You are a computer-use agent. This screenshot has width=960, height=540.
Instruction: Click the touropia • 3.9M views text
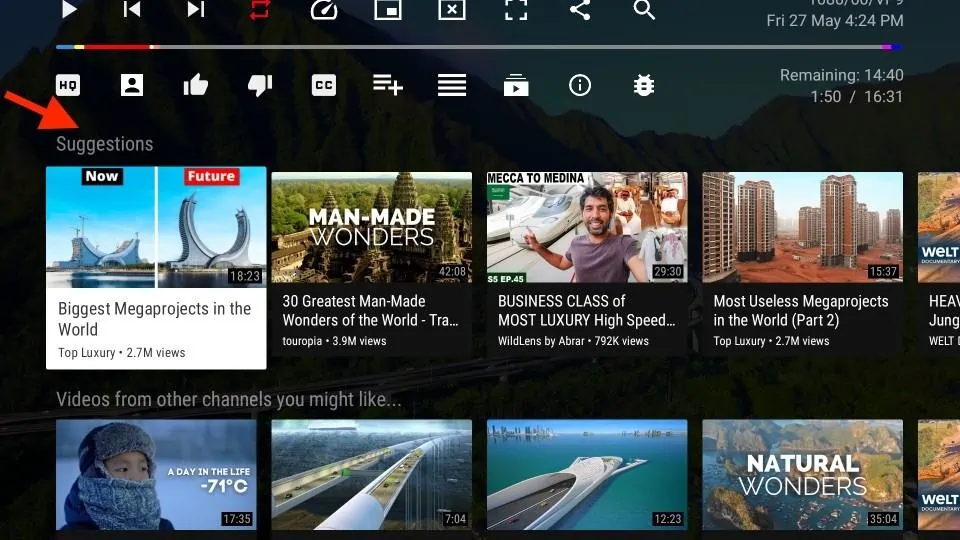click(334, 341)
